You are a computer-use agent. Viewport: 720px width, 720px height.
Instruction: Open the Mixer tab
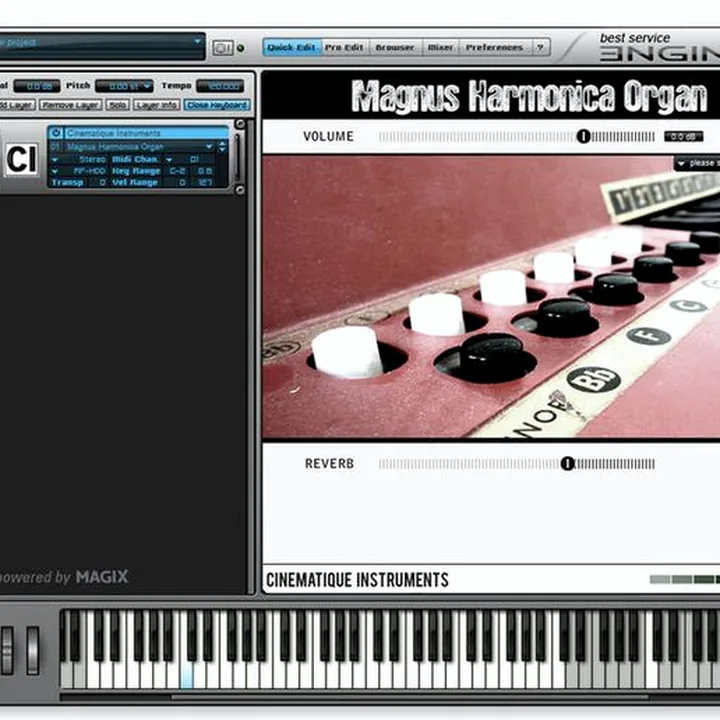(x=440, y=47)
